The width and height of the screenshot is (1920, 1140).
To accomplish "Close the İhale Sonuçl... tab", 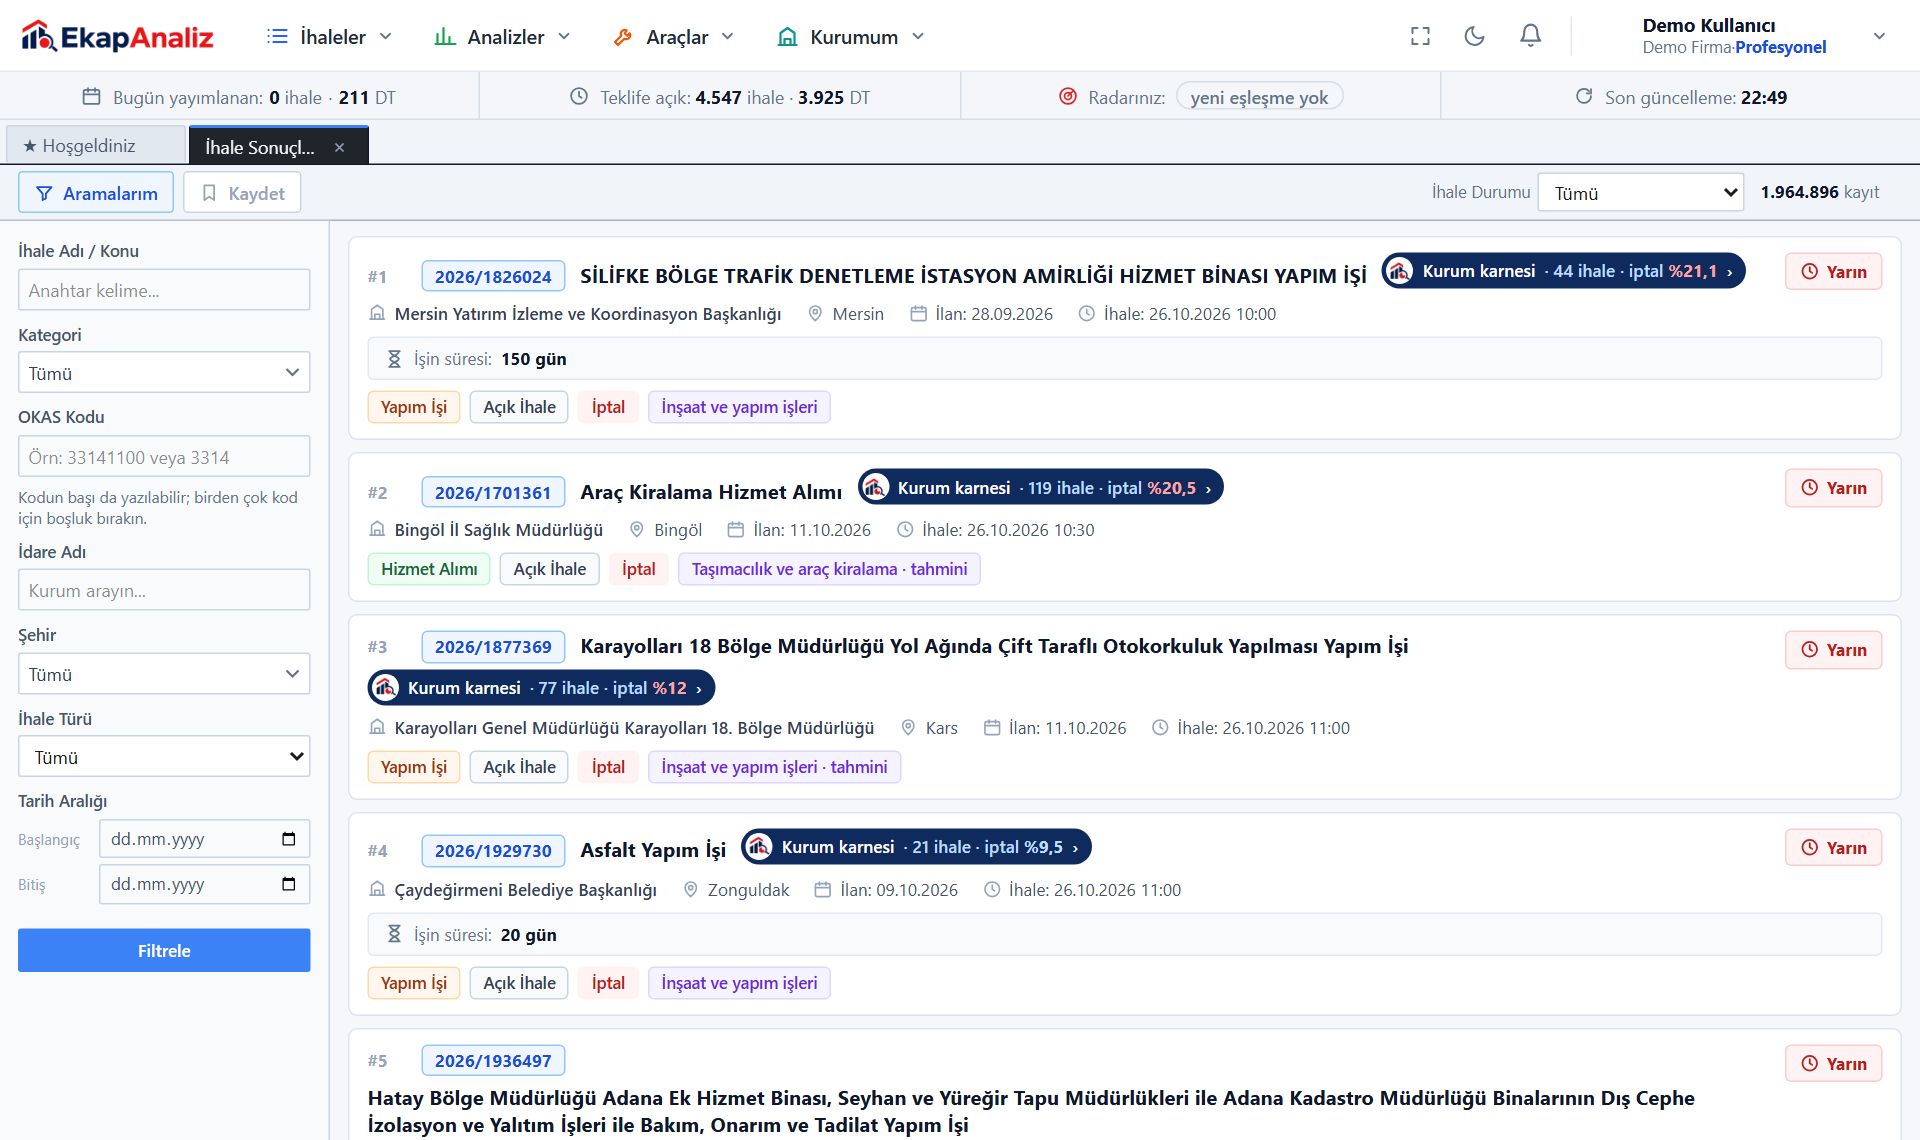I will pos(339,147).
